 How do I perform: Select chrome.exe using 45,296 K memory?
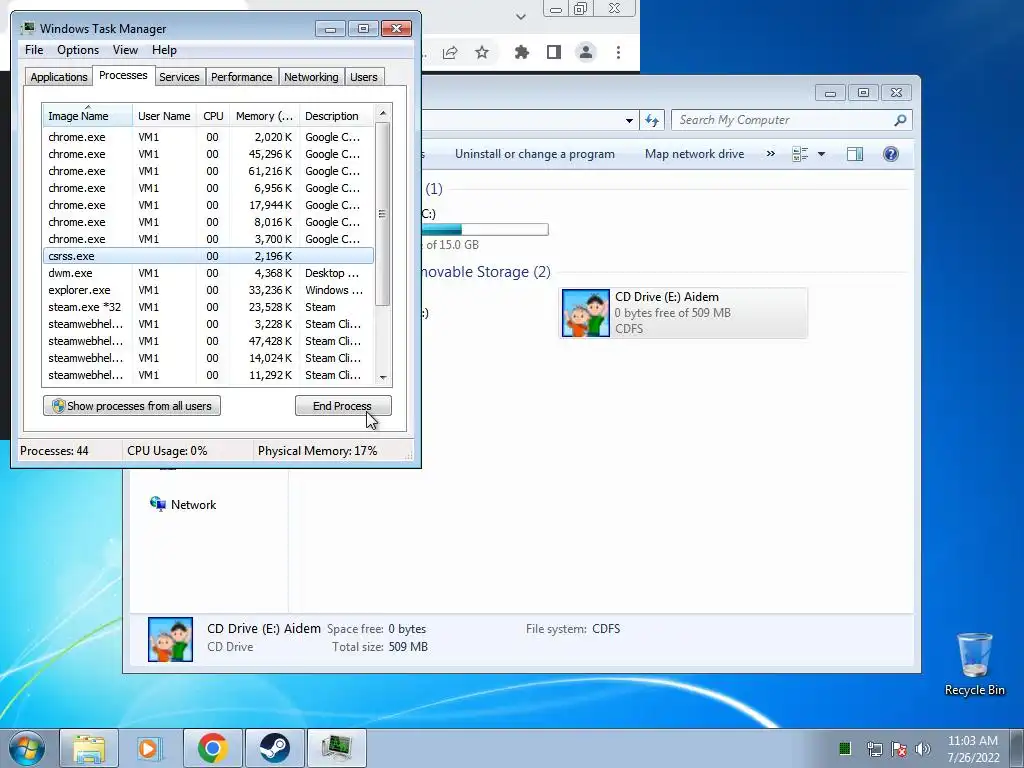[x=209, y=154]
